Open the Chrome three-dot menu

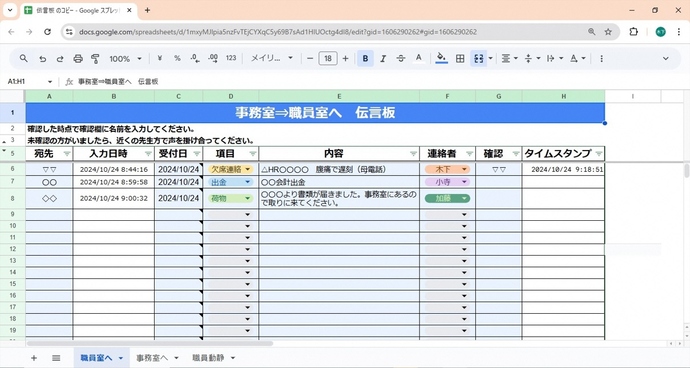[679, 32]
